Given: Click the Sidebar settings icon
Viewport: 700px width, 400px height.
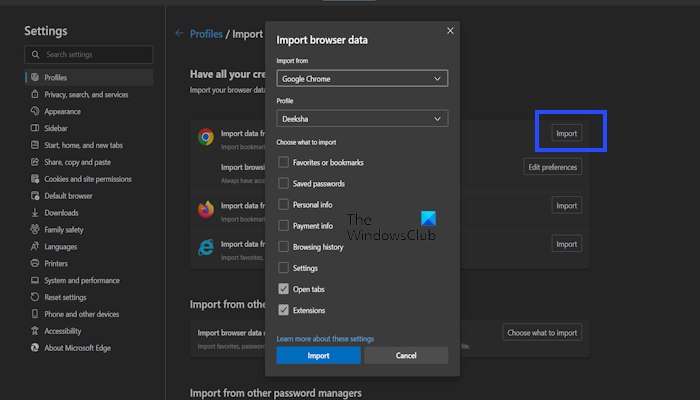Looking at the screenshot, I should point(35,128).
